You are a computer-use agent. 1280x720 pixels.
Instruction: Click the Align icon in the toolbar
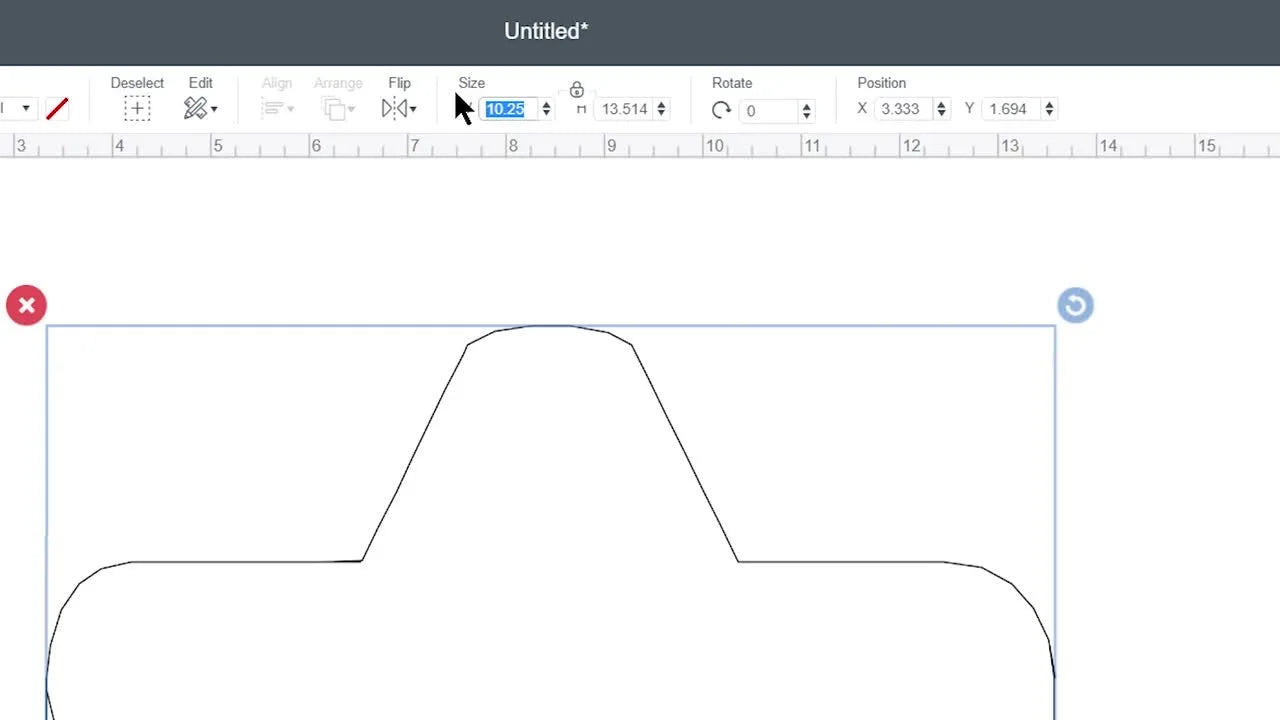pyautogui.click(x=272, y=108)
